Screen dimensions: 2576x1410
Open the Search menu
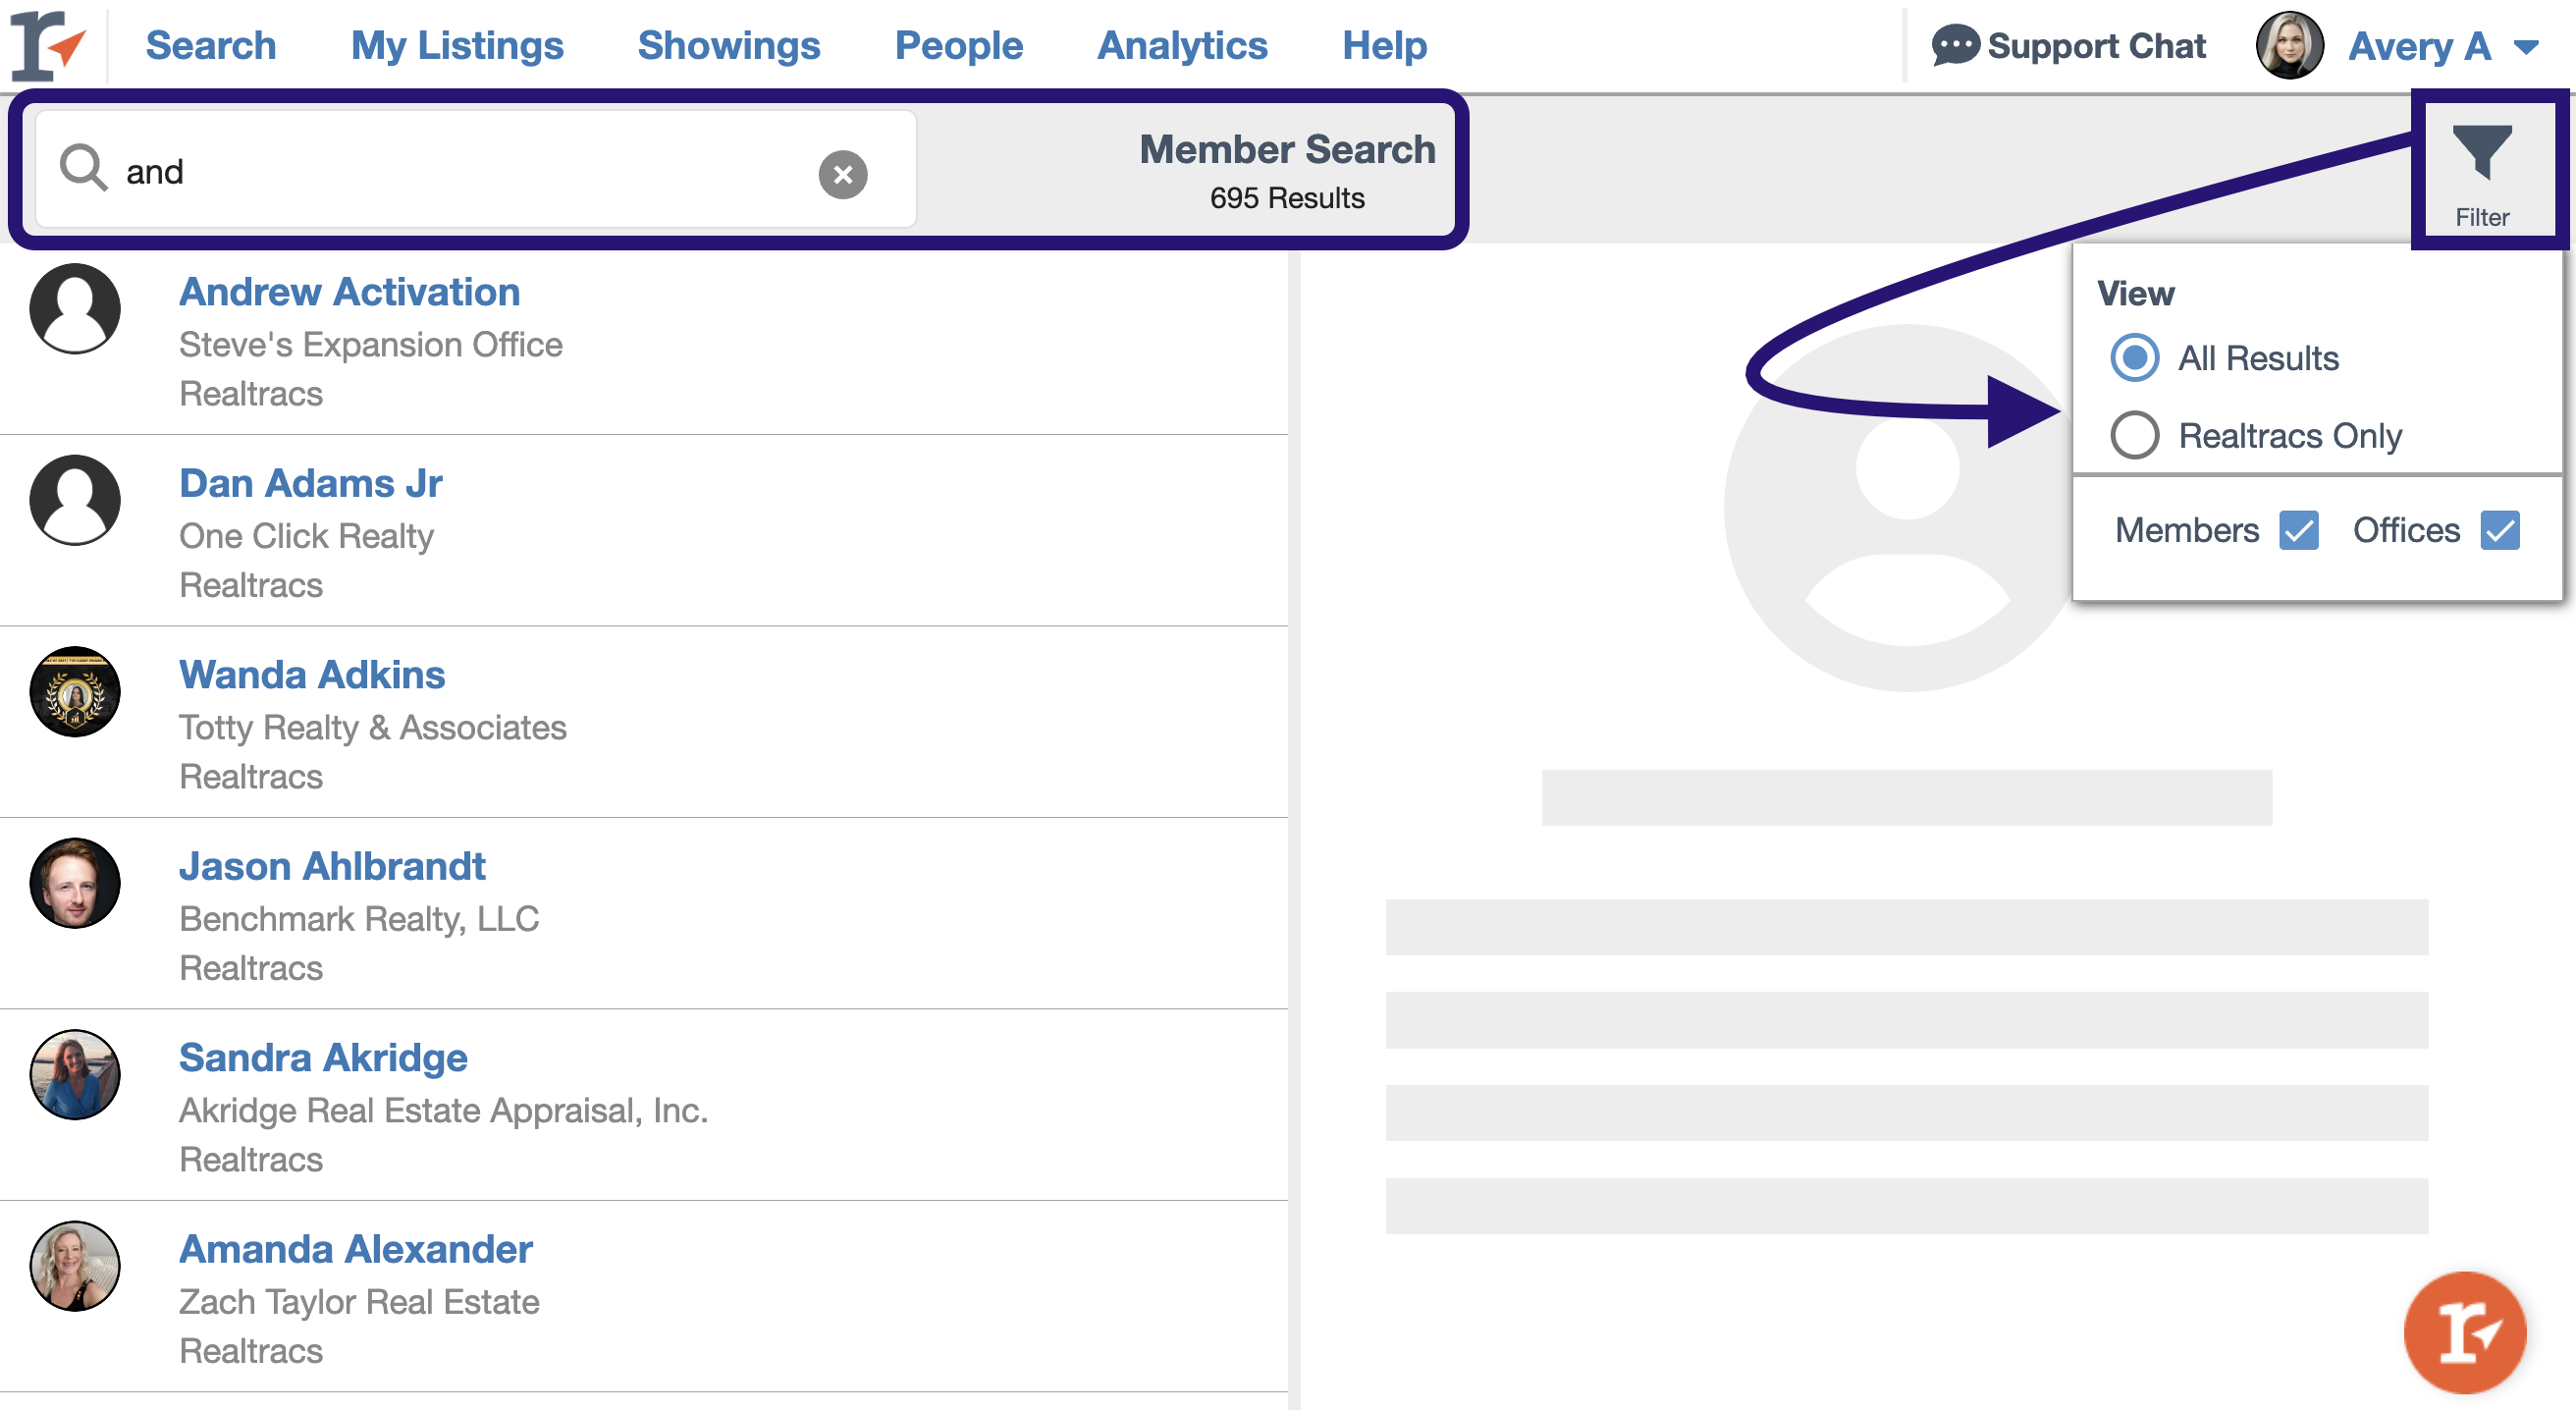(211, 46)
